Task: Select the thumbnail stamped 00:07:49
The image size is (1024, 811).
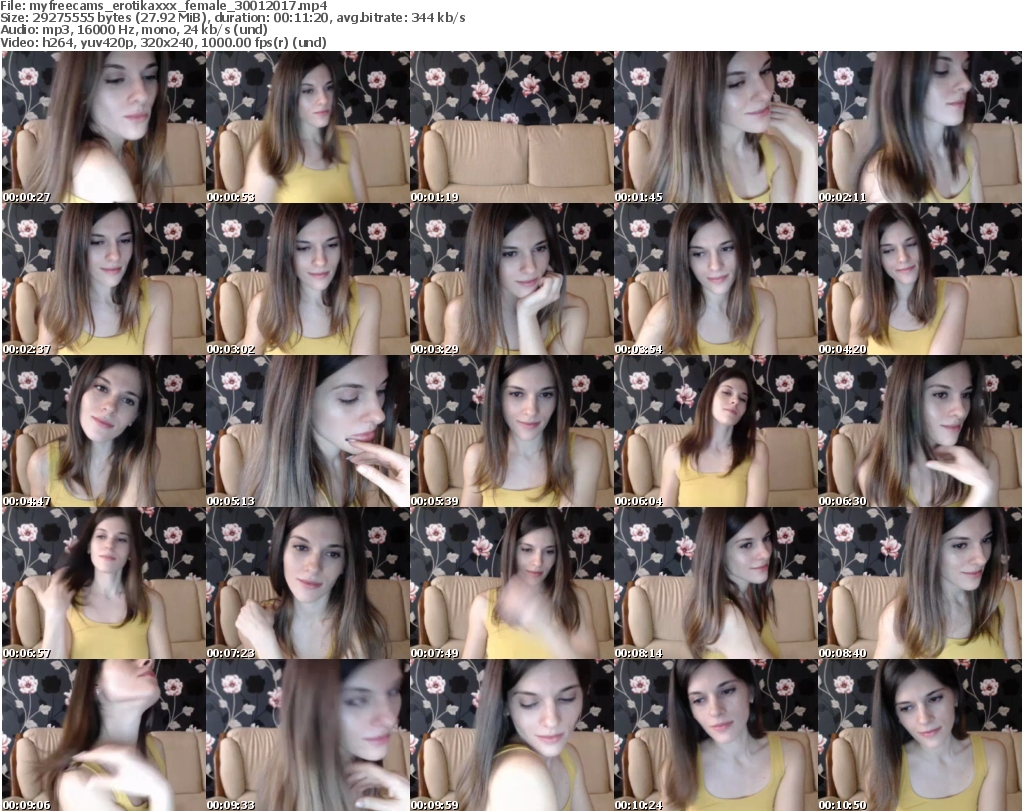Action: 512,583
